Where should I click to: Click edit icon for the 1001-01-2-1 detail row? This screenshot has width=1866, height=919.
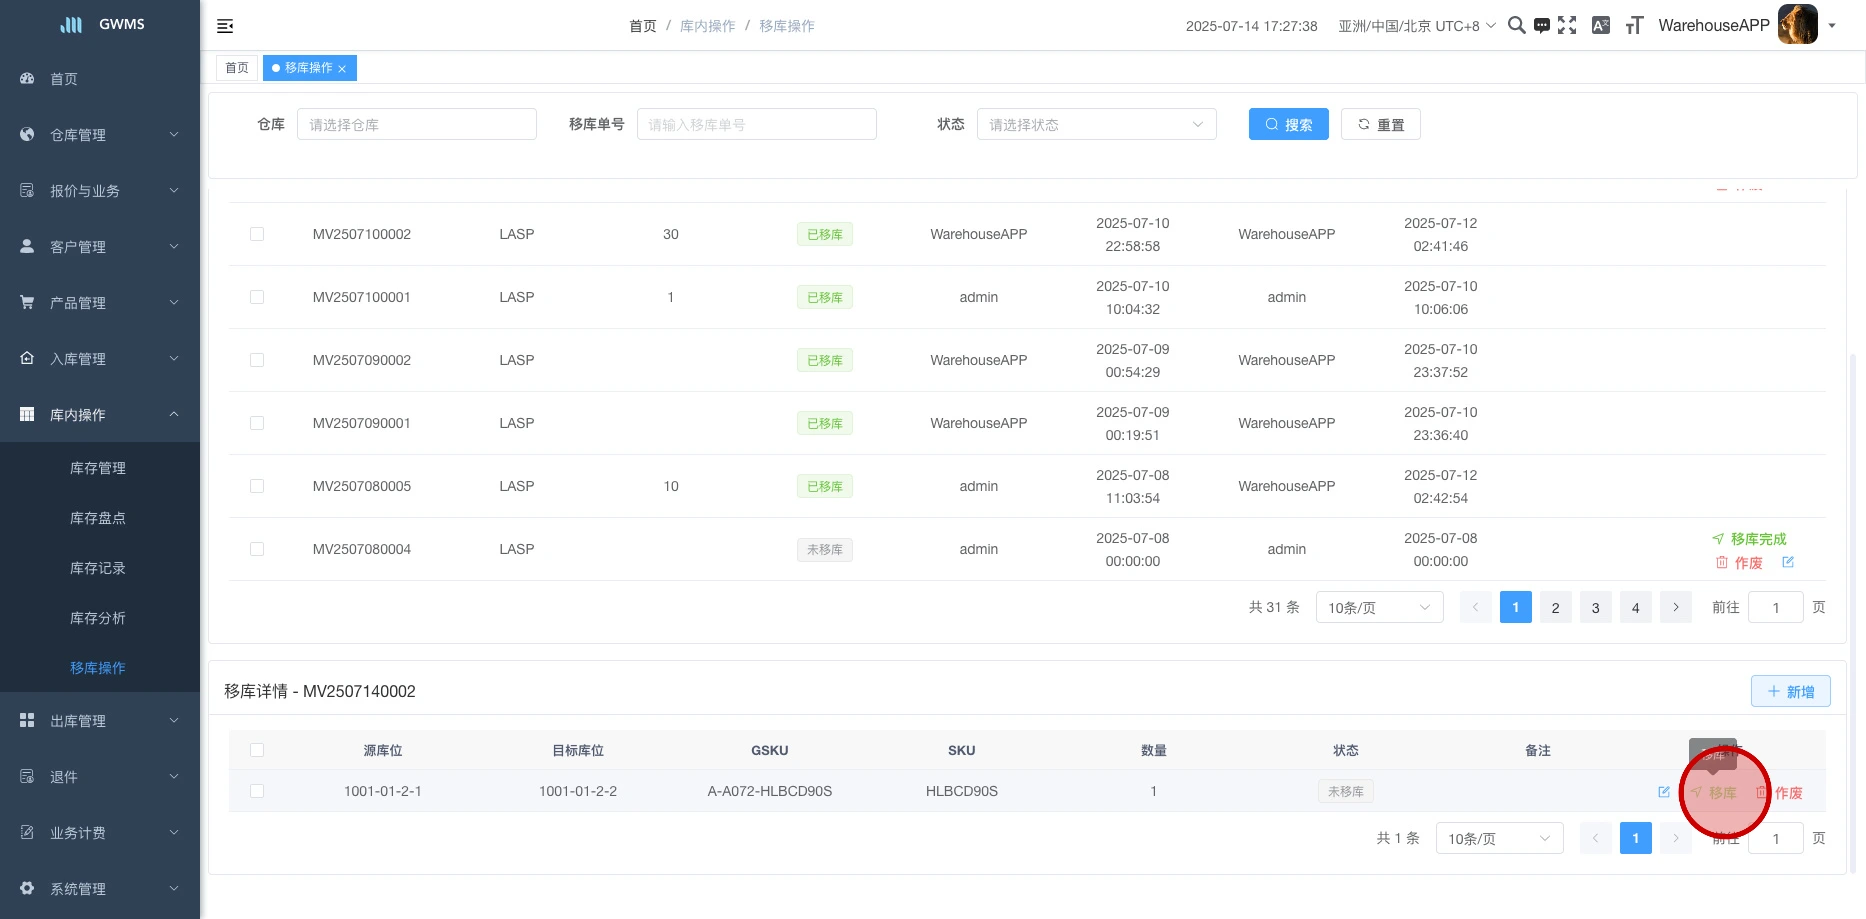click(x=1664, y=792)
